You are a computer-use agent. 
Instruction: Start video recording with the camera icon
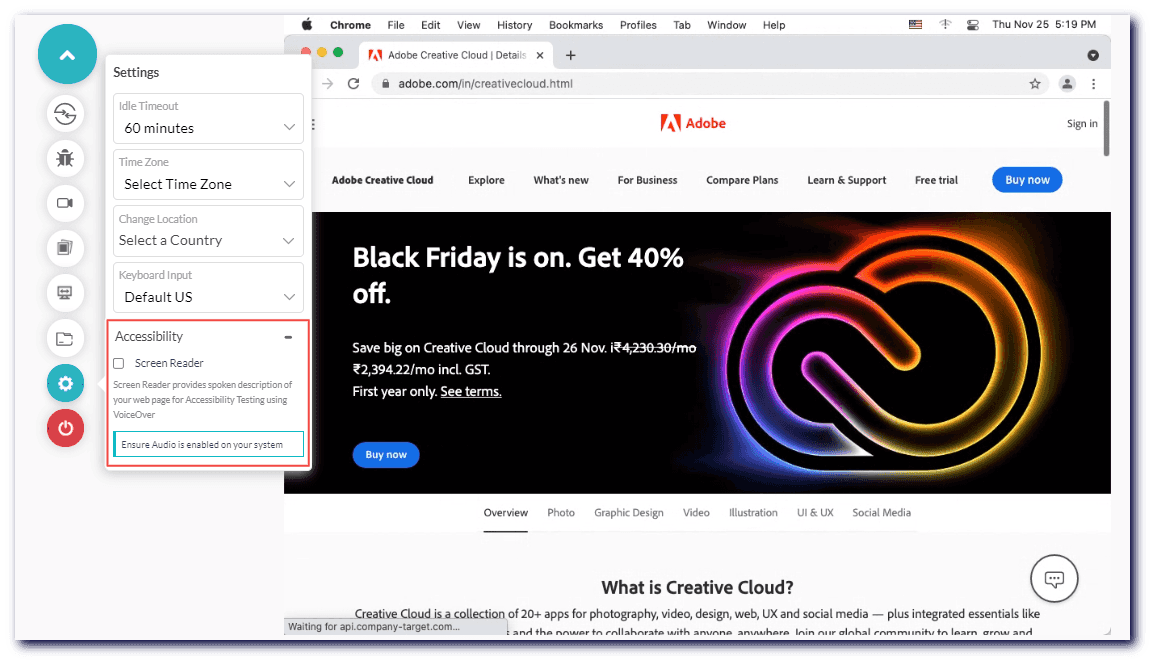click(66, 203)
